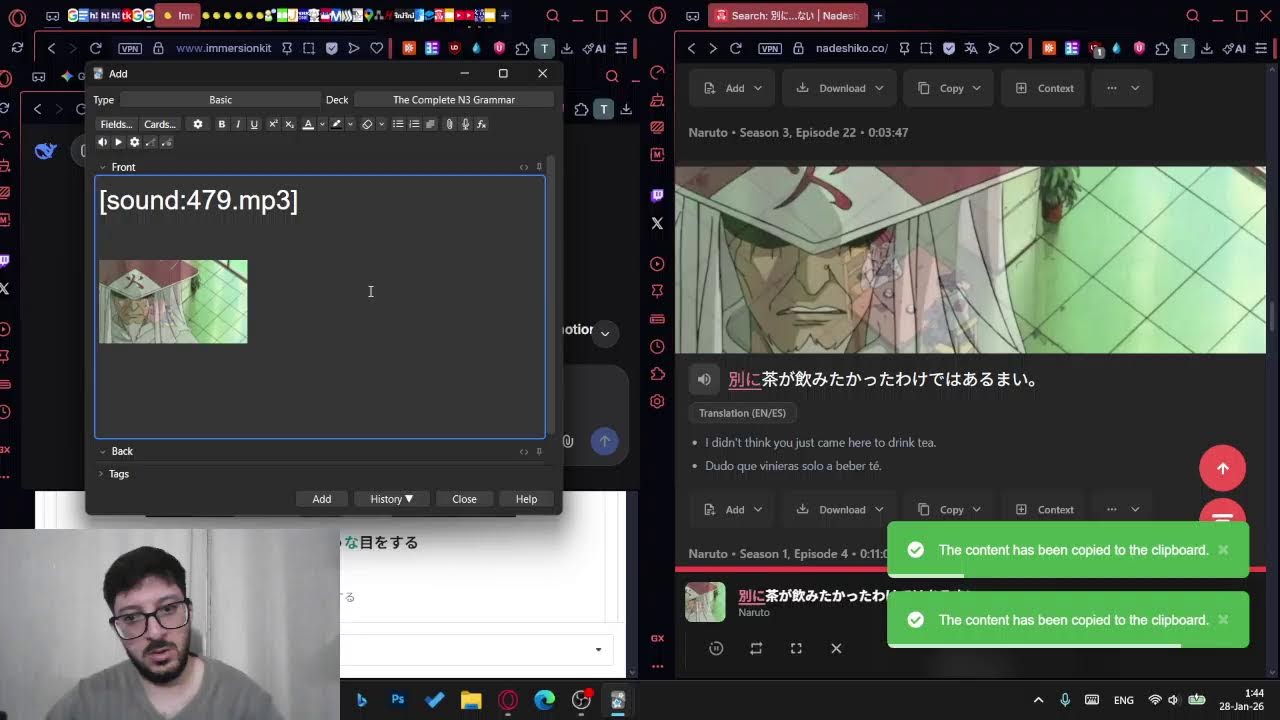Expand the Back field section

tap(102, 451)
